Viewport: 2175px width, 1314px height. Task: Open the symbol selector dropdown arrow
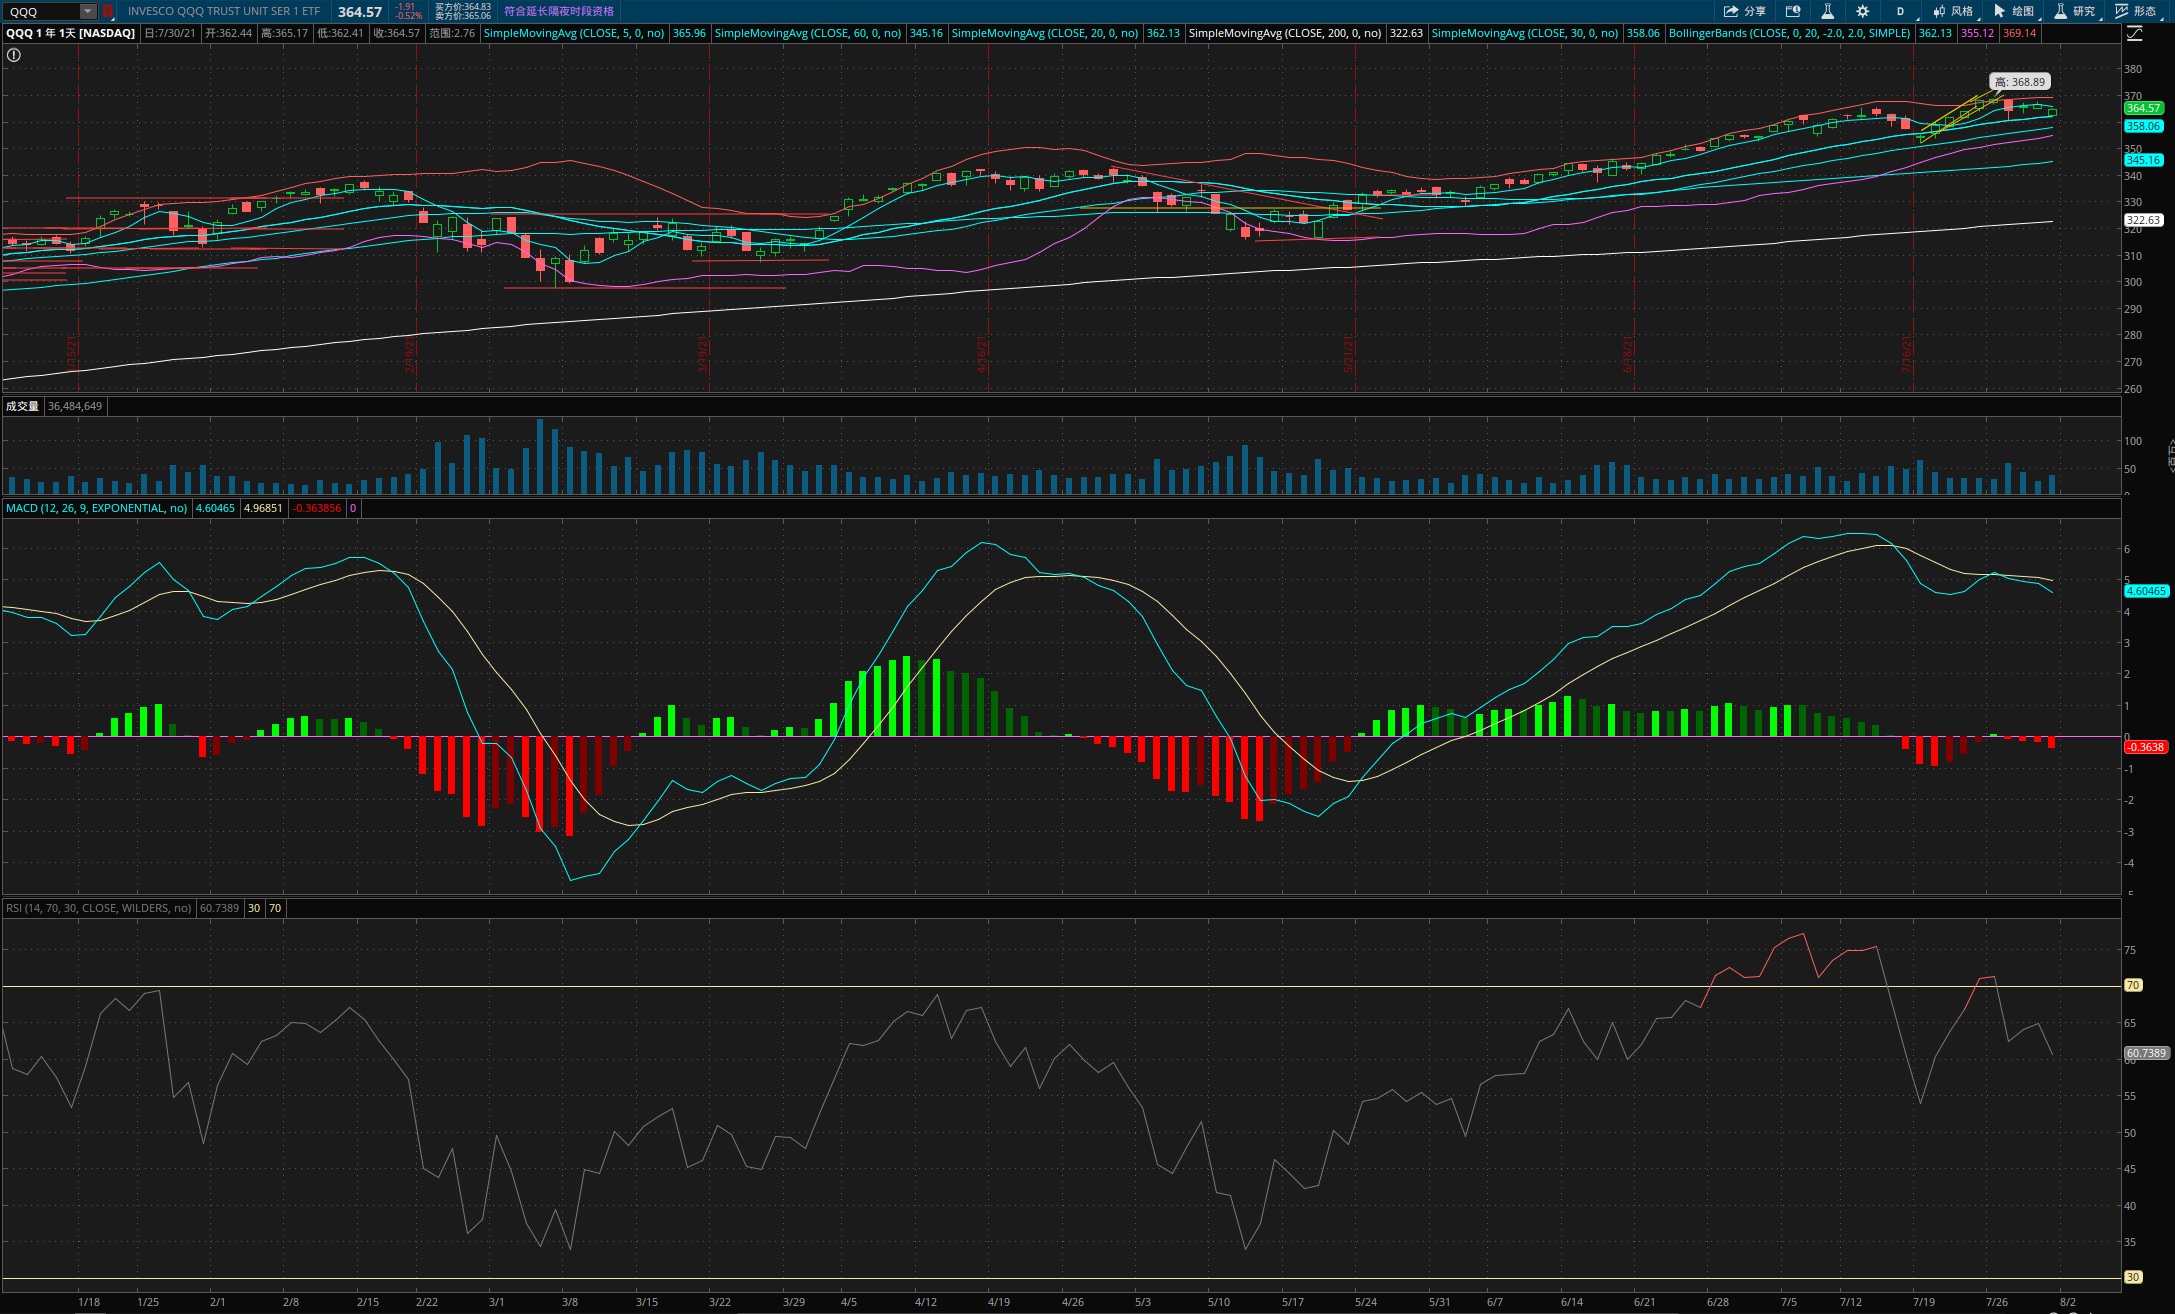(88, 12)
